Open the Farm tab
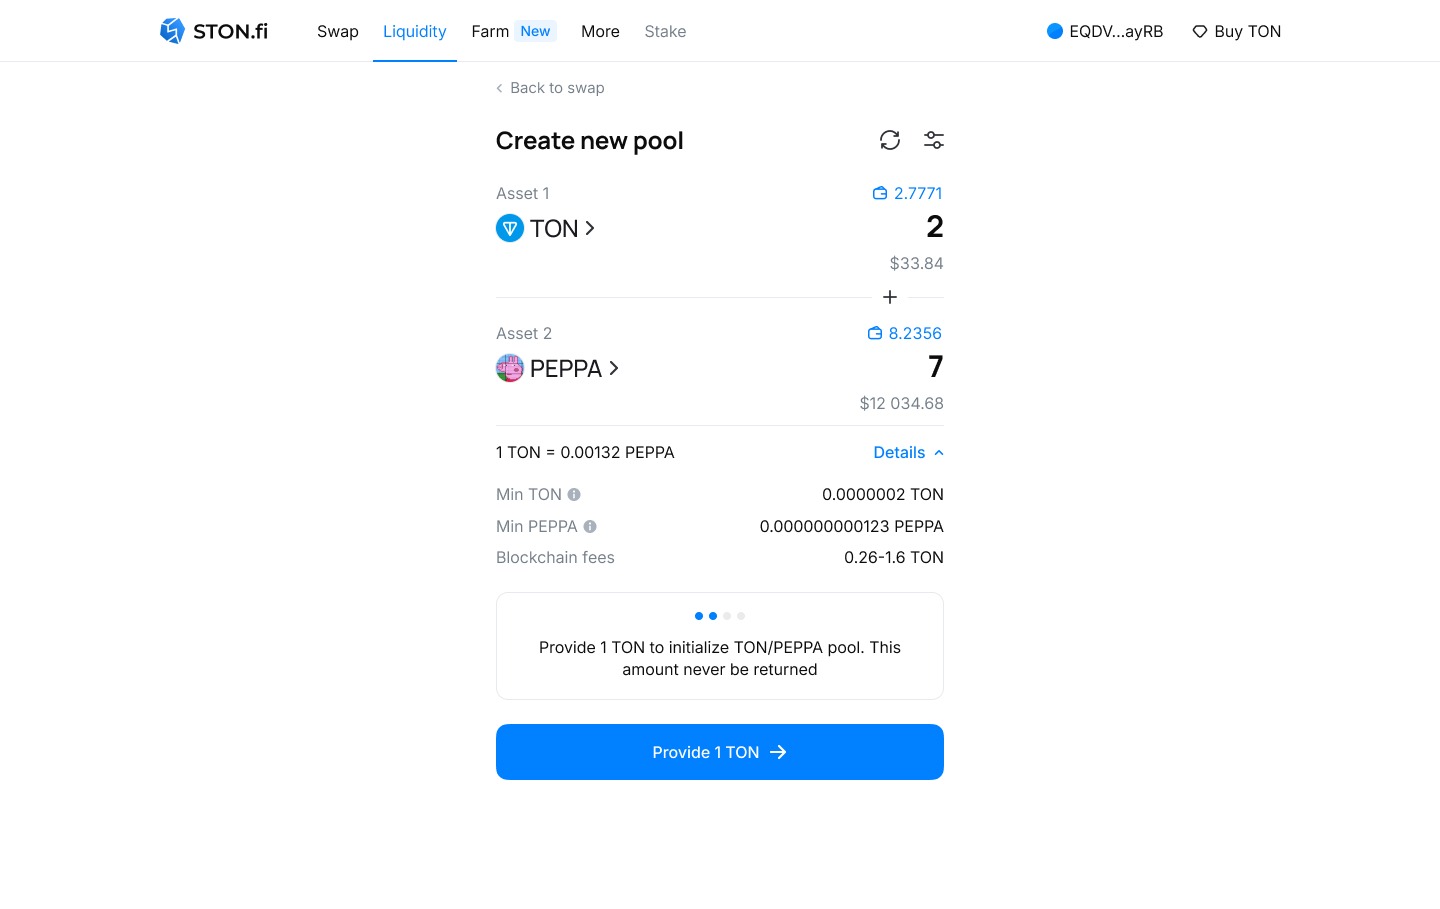Image resolution: width=1440 pixels, height=909 pixels. [490, 31]
